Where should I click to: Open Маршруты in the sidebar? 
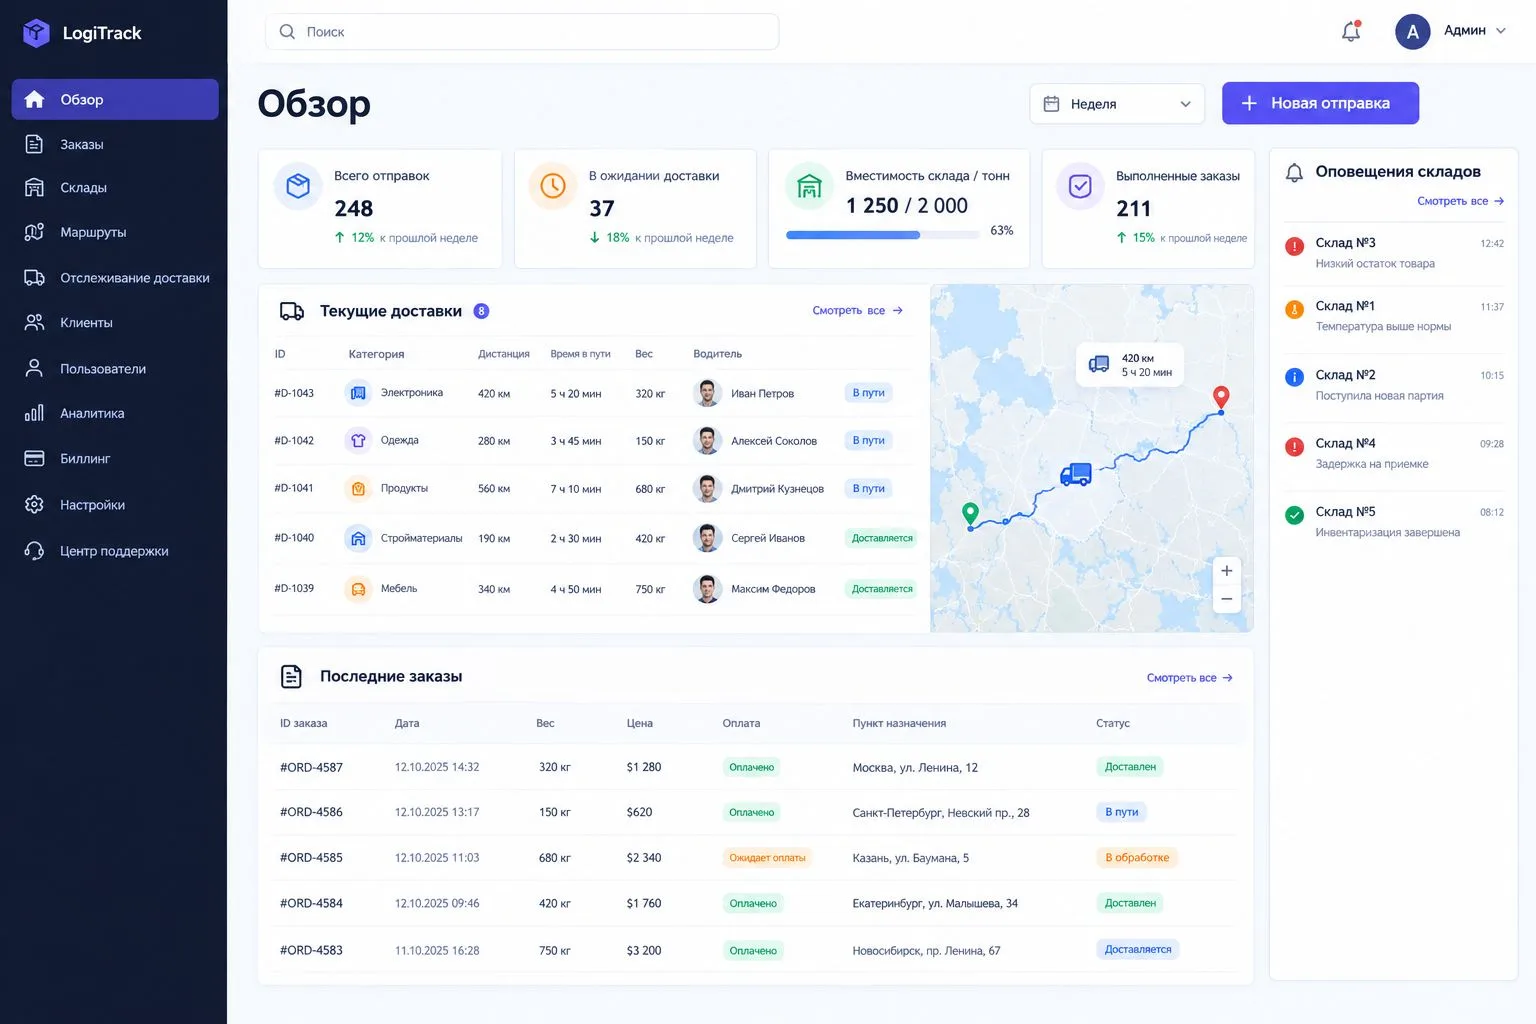[x=115, y=232]
